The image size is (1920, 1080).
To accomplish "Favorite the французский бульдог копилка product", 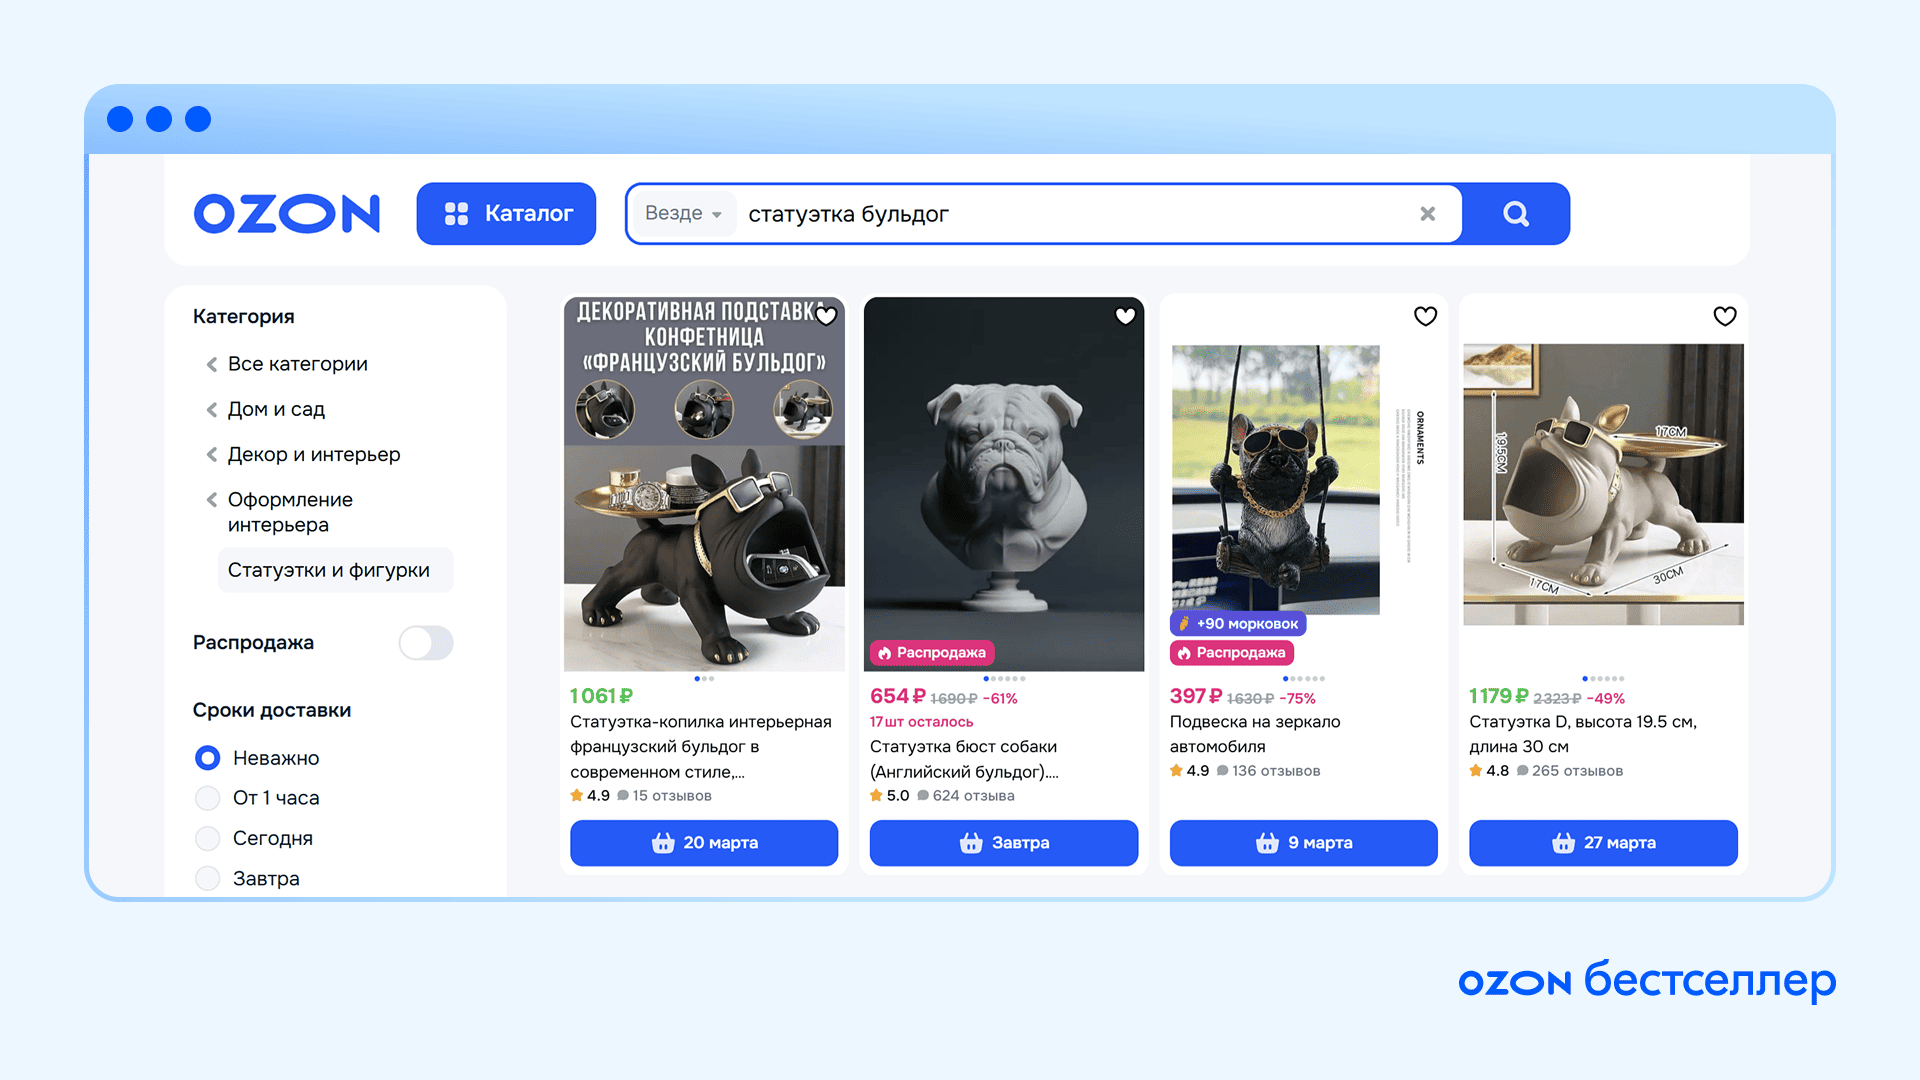I will 826,316.
